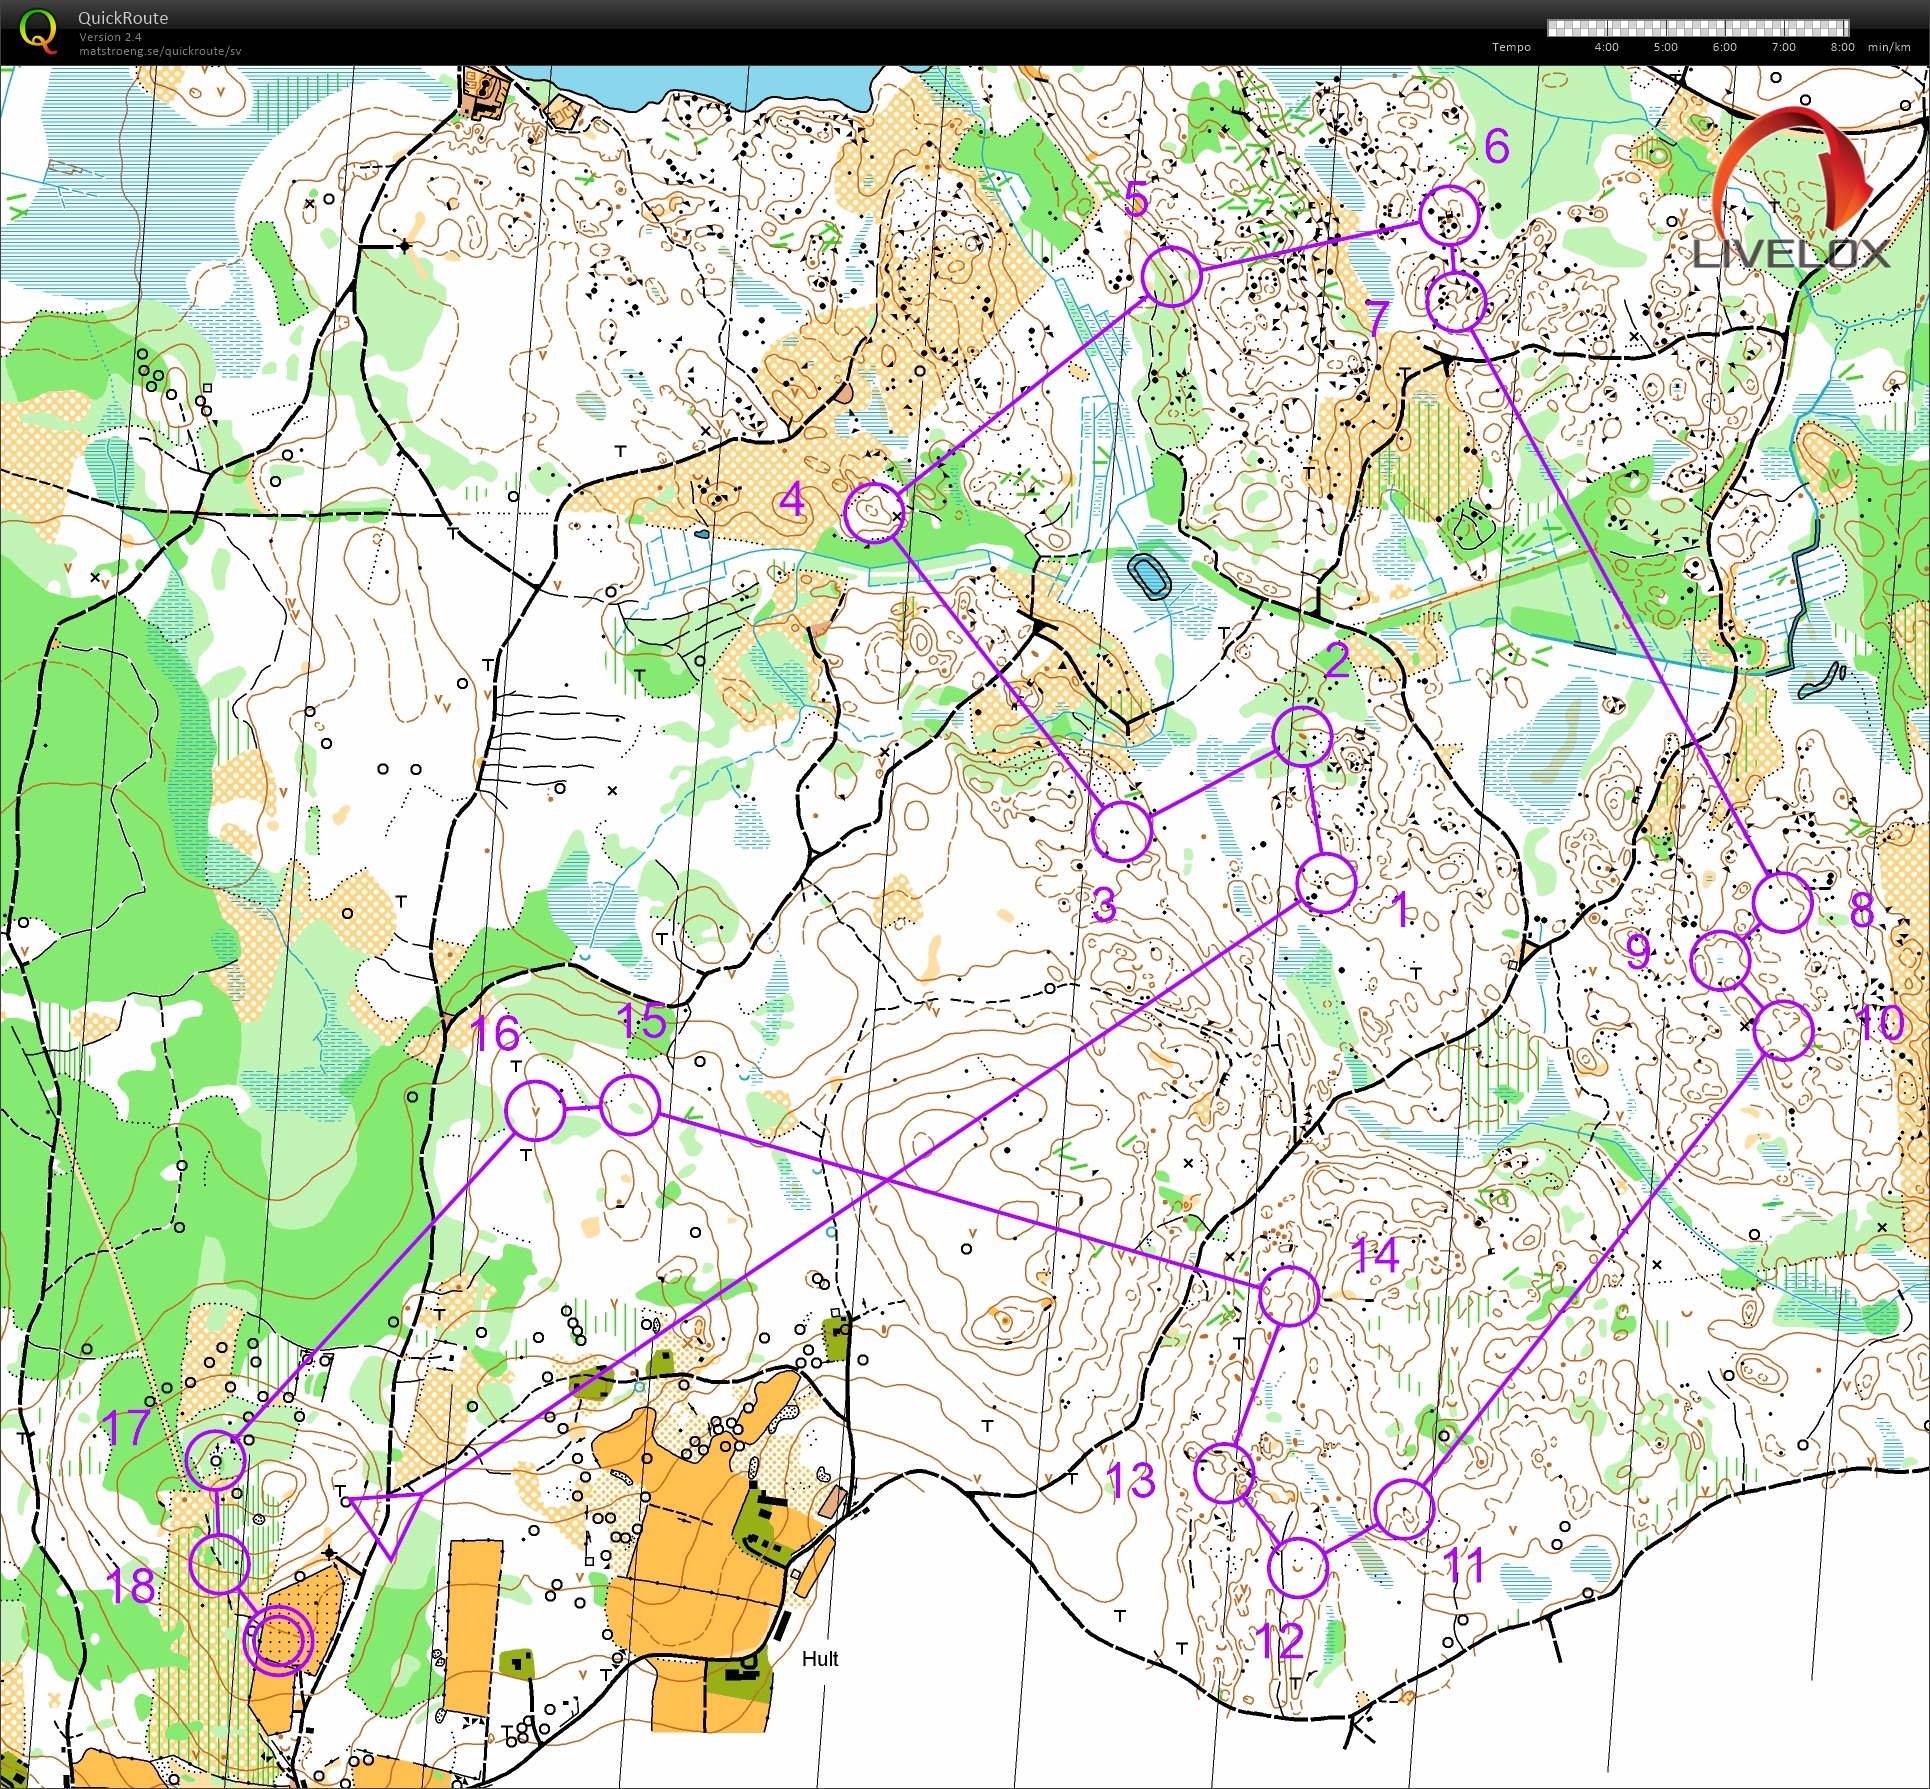Click the "7:00" tempo scale value
The width and height of the screenshot is (1930, 1789).
1783,47
